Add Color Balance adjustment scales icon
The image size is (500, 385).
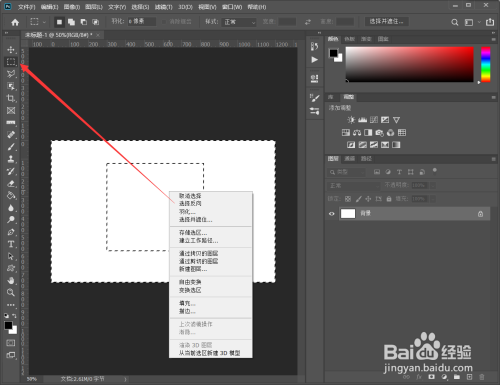coord(357,133)
